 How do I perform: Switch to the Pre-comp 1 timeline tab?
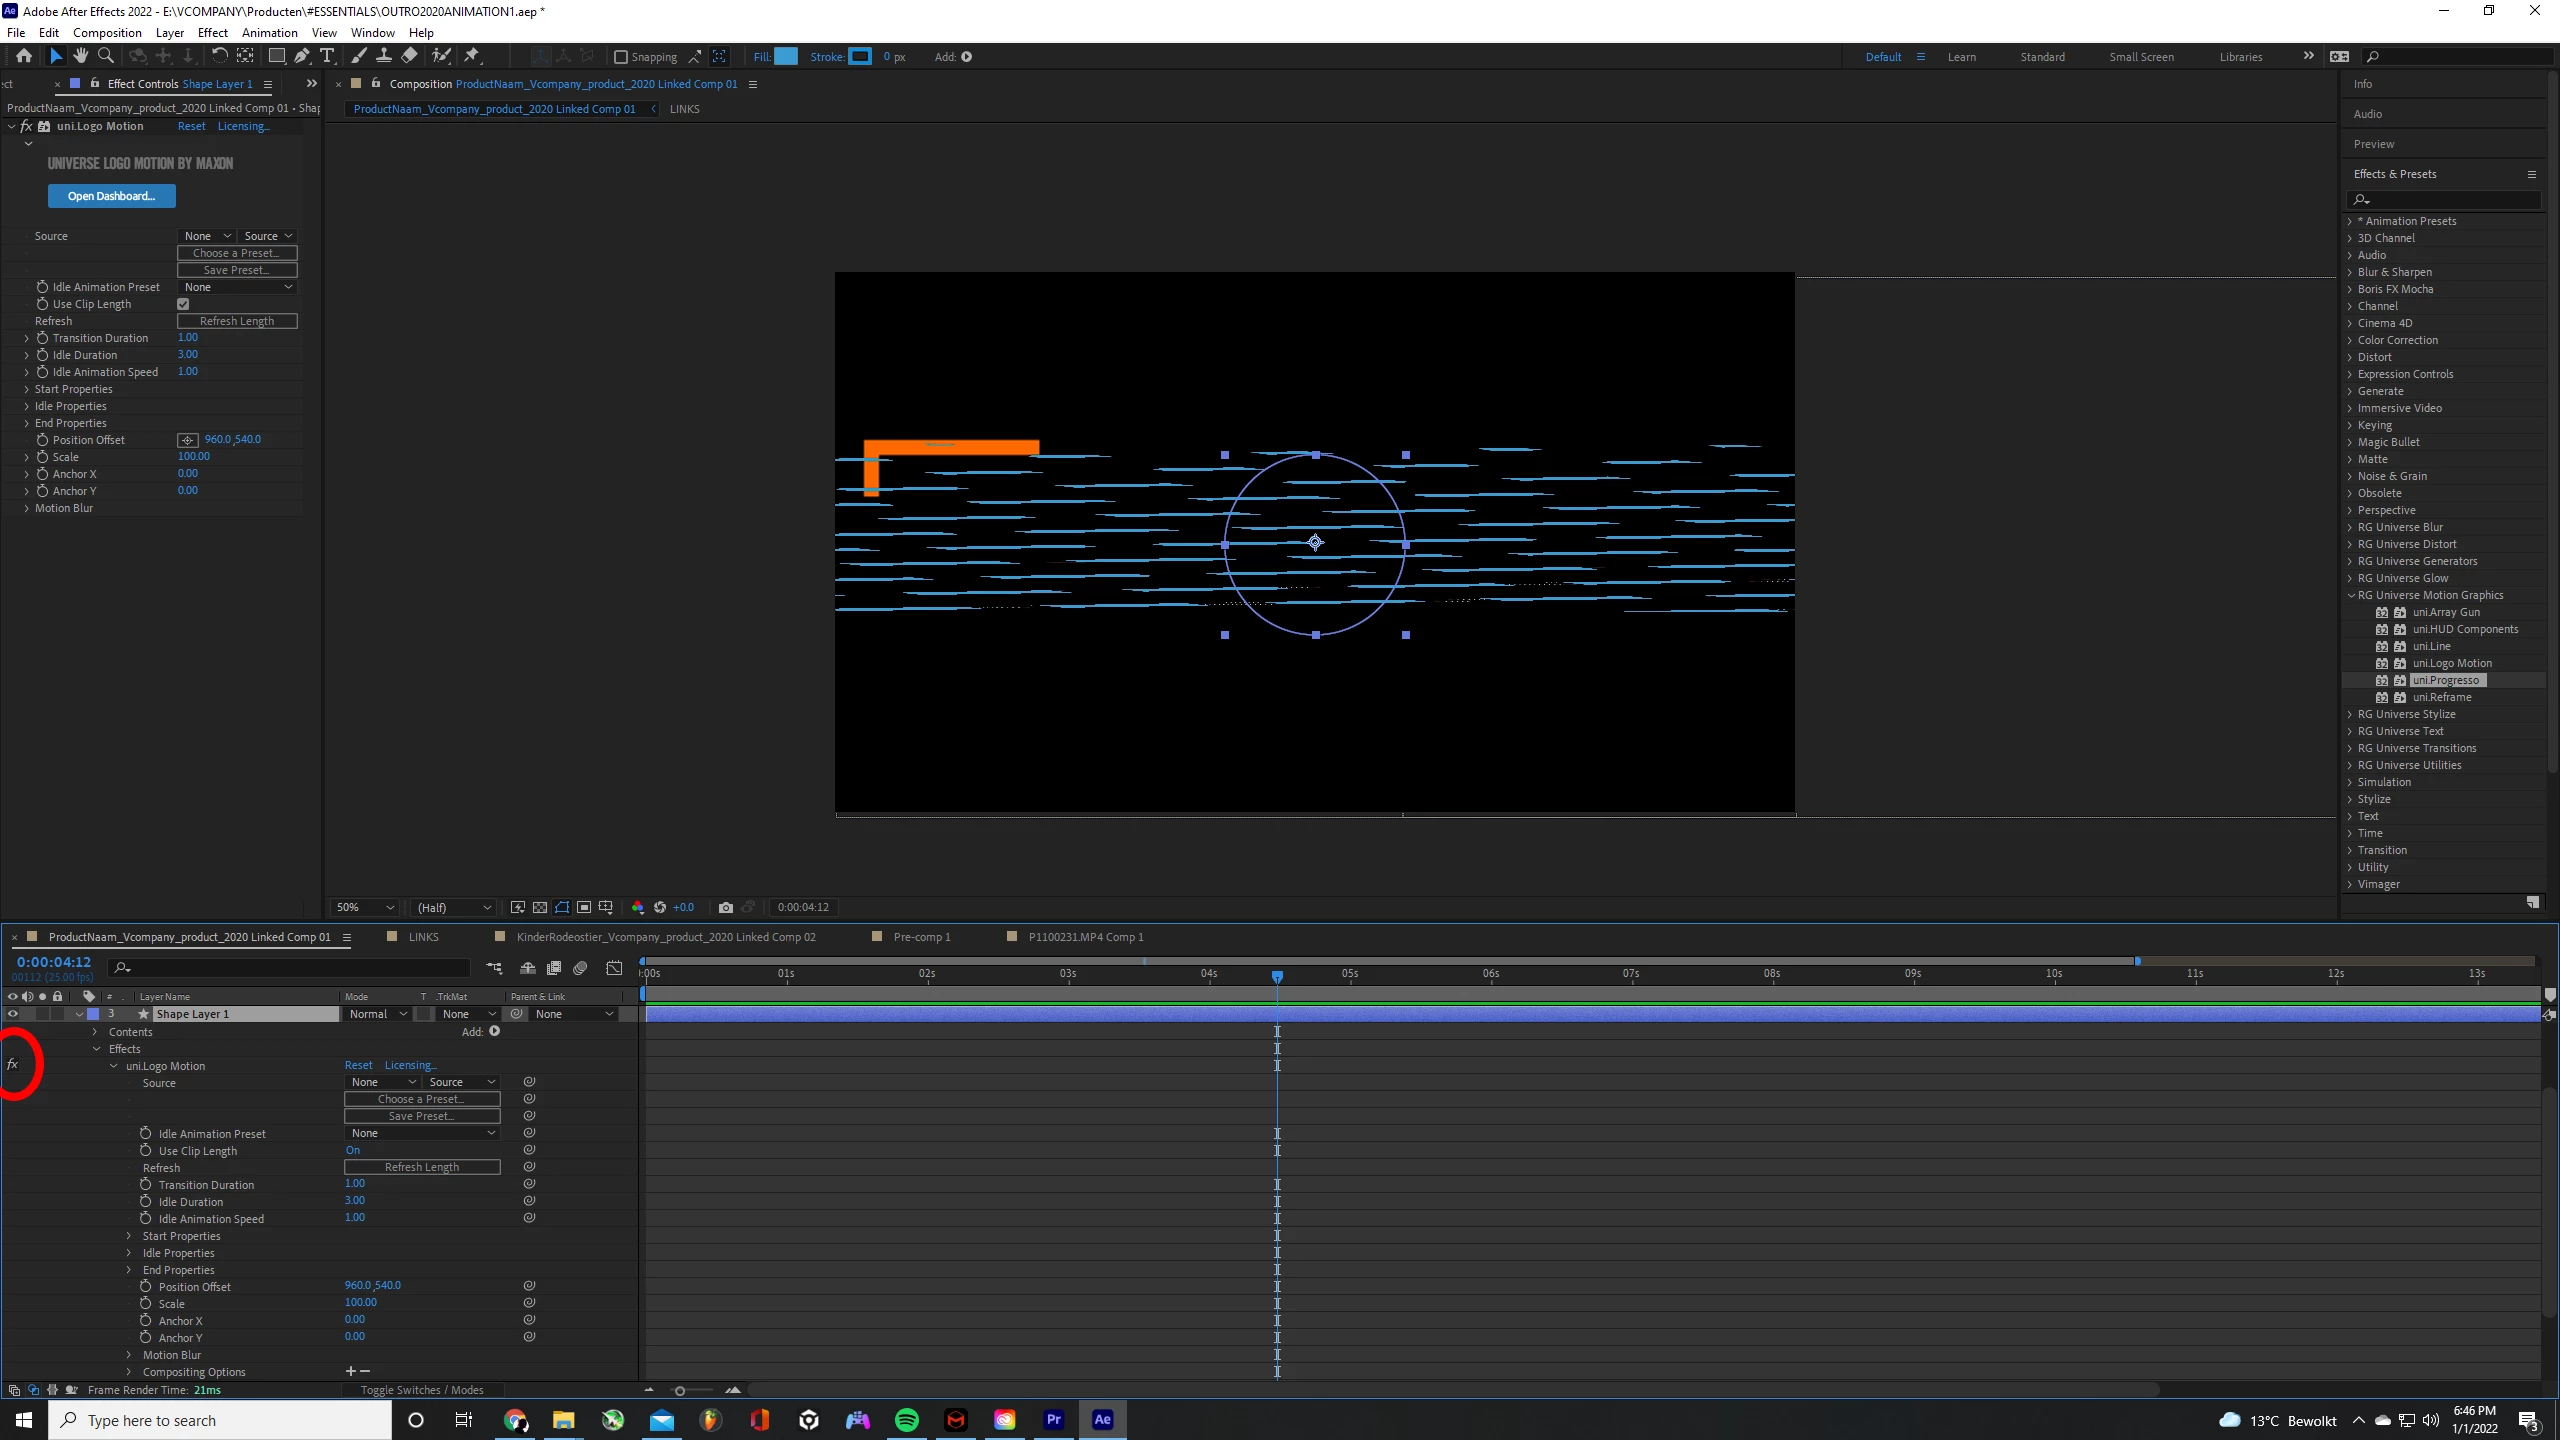coord(921,937)
